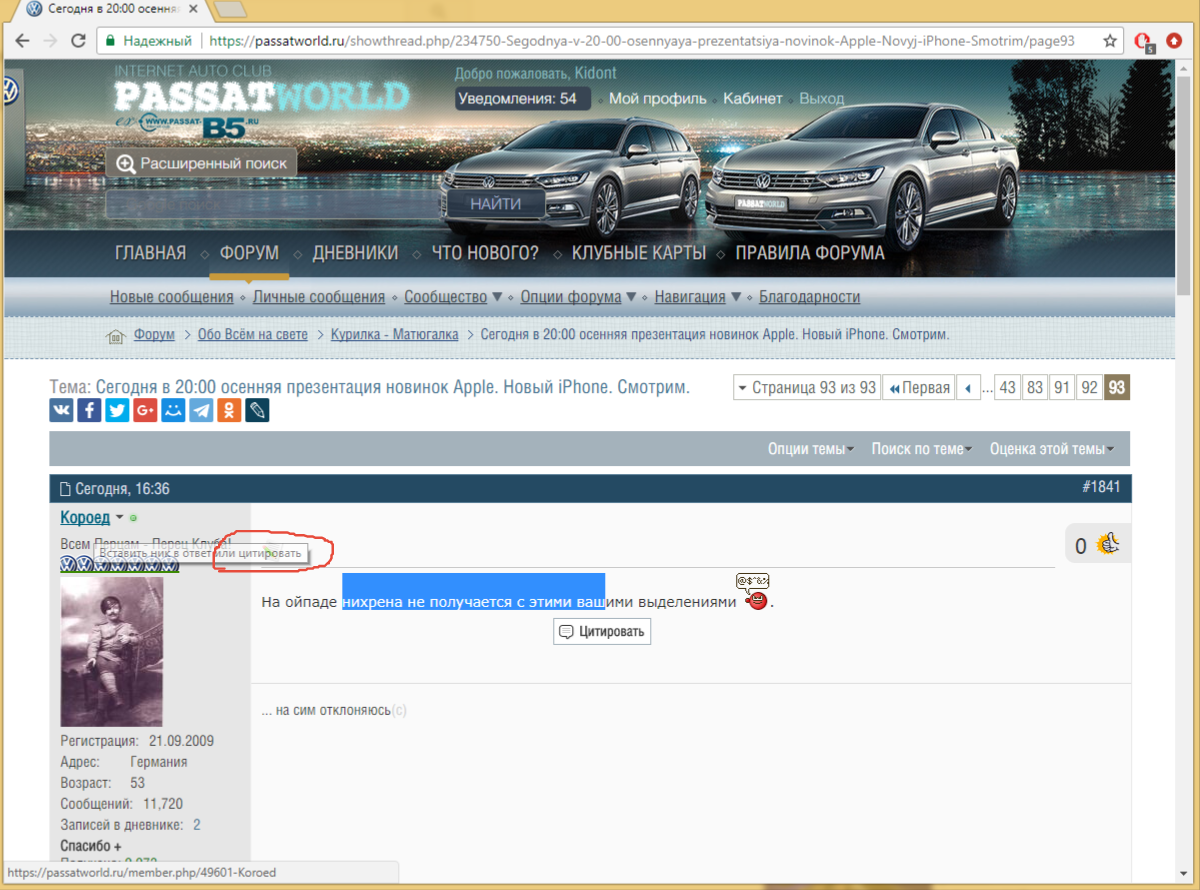Share the thread via Telegram
This screenshot has height=890, width=1200.
click(201, 410)
